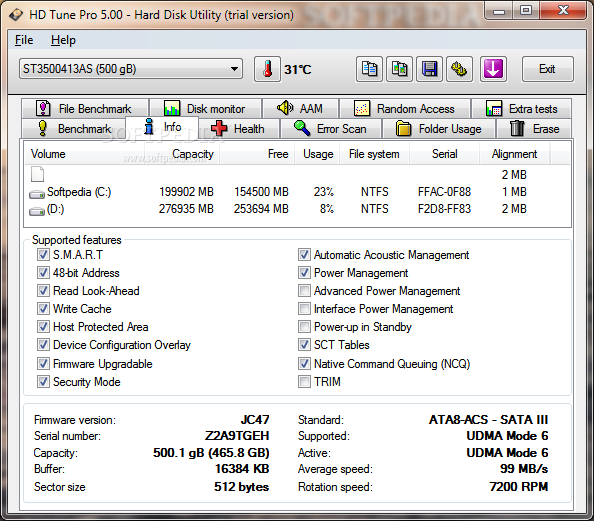Select the (D:) volume drive icon
This screenshot has height=521, width=594.
[x=37, y=211]
